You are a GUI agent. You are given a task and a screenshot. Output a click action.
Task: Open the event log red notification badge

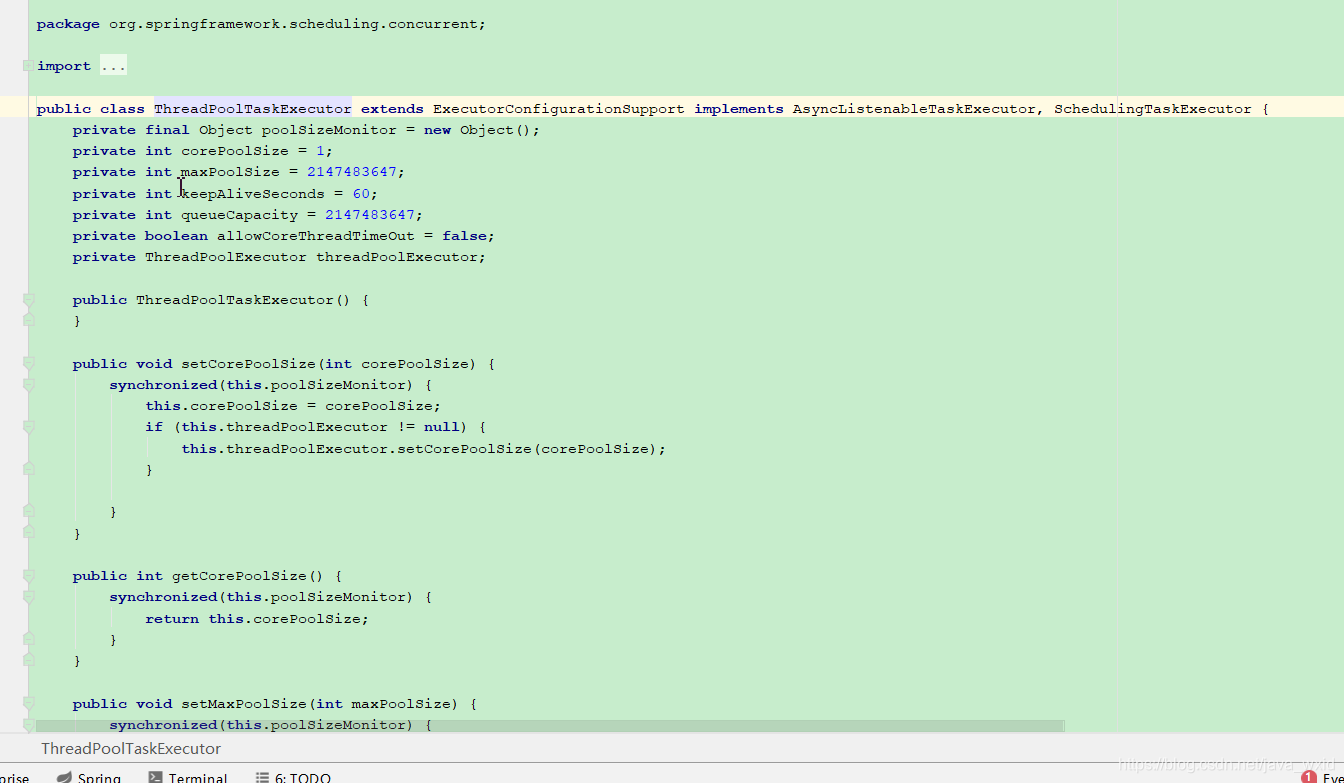click(1309, 777)
